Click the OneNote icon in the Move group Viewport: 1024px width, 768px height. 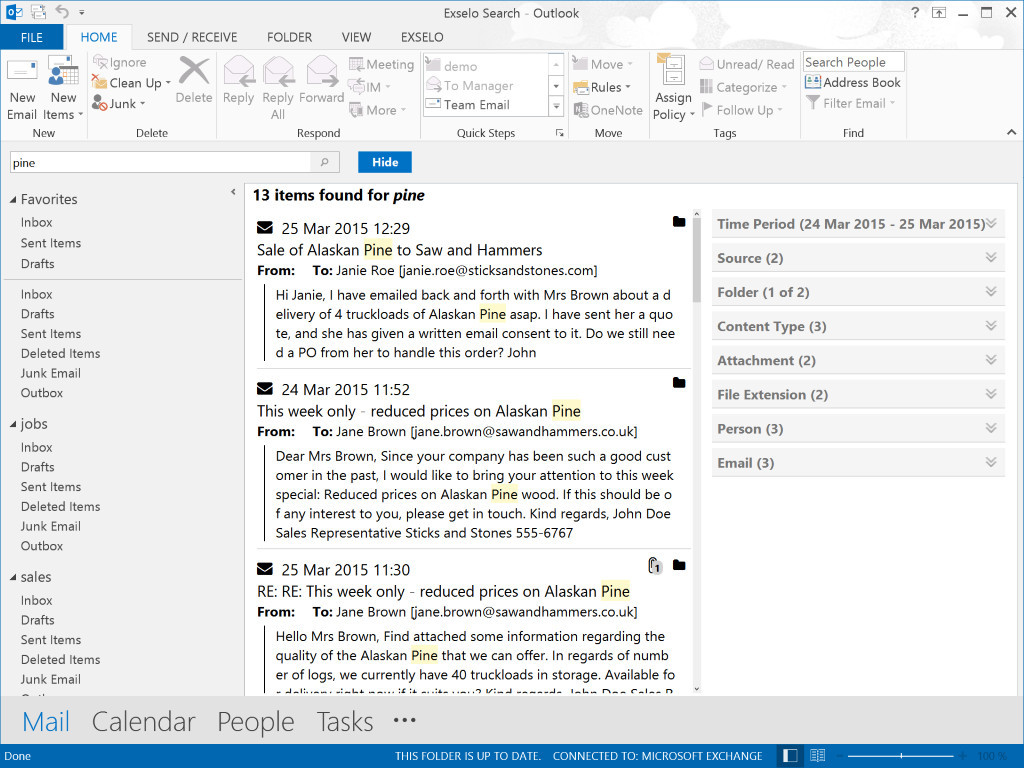pyautogui.click(x=581, y=110)
